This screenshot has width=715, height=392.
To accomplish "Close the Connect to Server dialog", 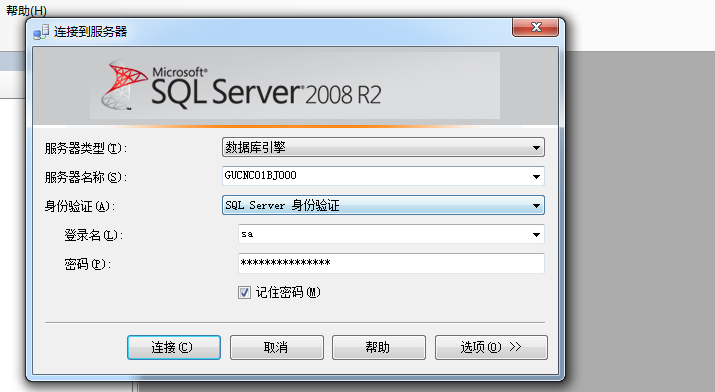I will click(x=535, y=27).
